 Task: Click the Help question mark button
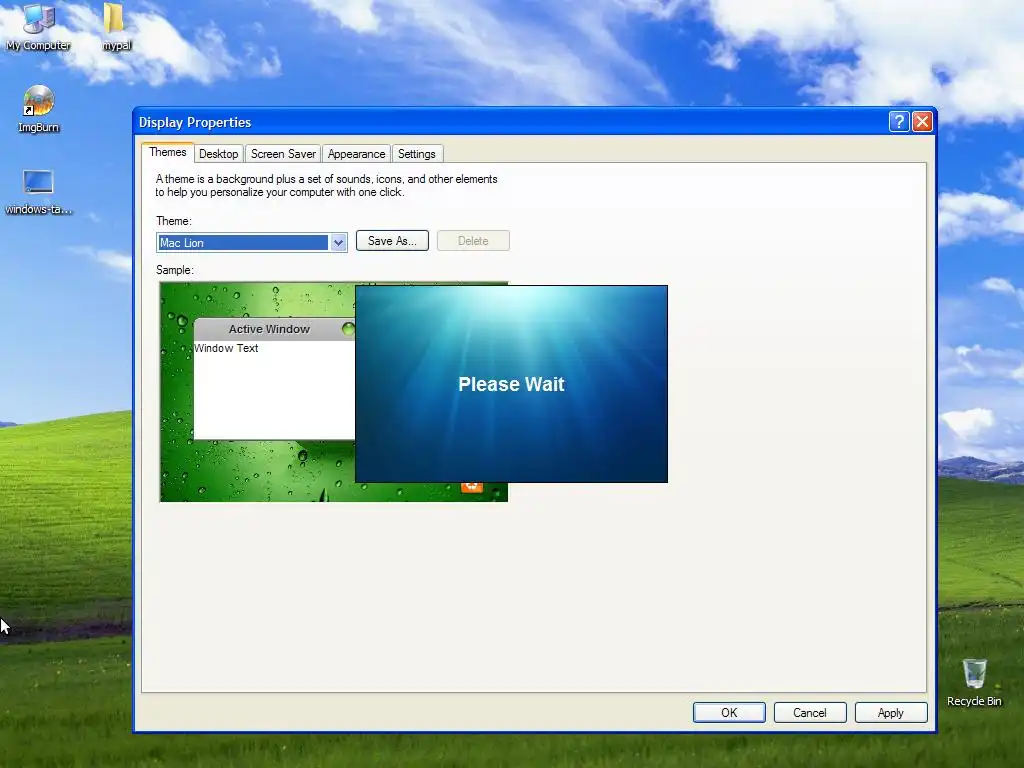click(x=899, y=121)
